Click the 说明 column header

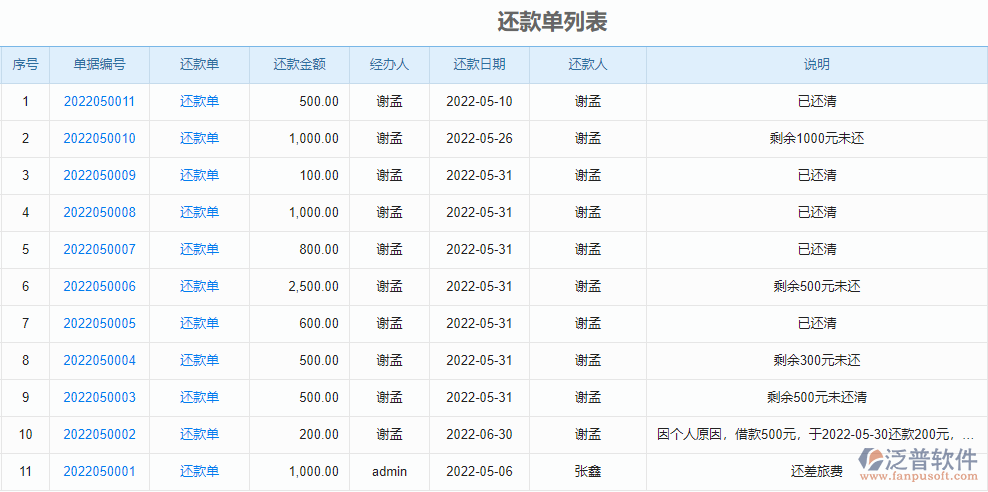pyautogui.click(x=816, y=64)
